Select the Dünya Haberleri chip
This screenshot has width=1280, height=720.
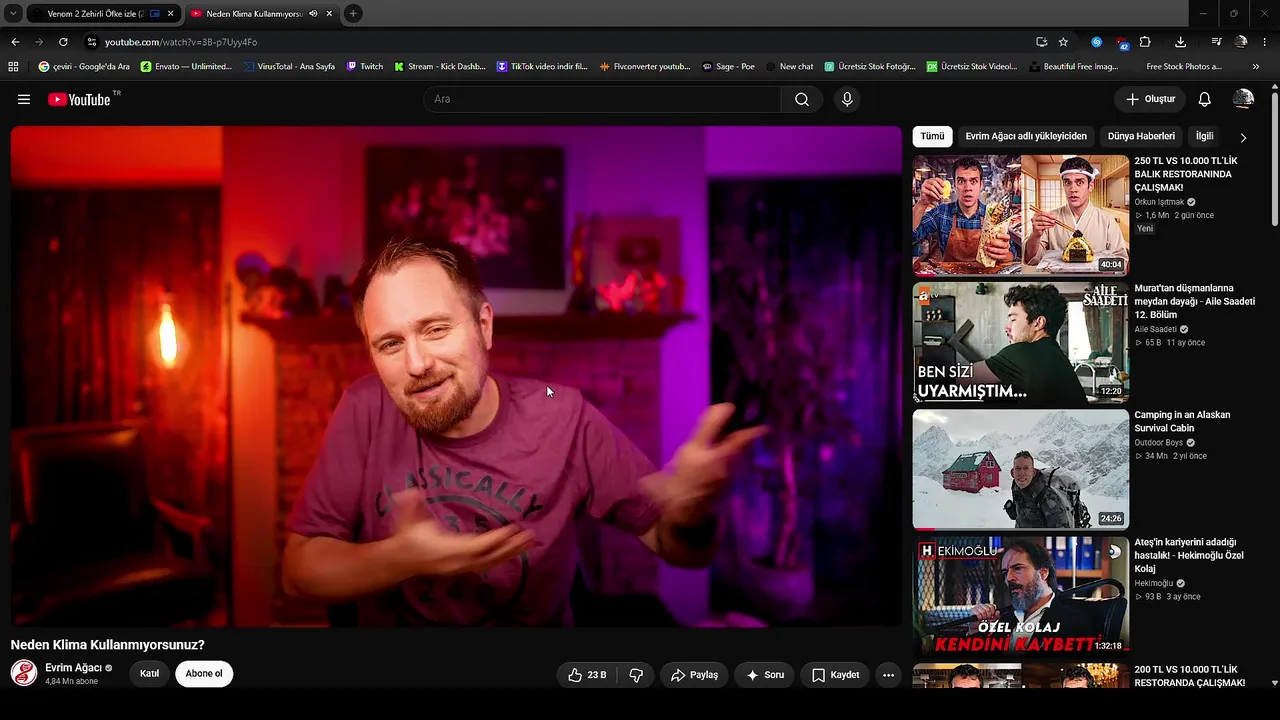[1141, 136]
